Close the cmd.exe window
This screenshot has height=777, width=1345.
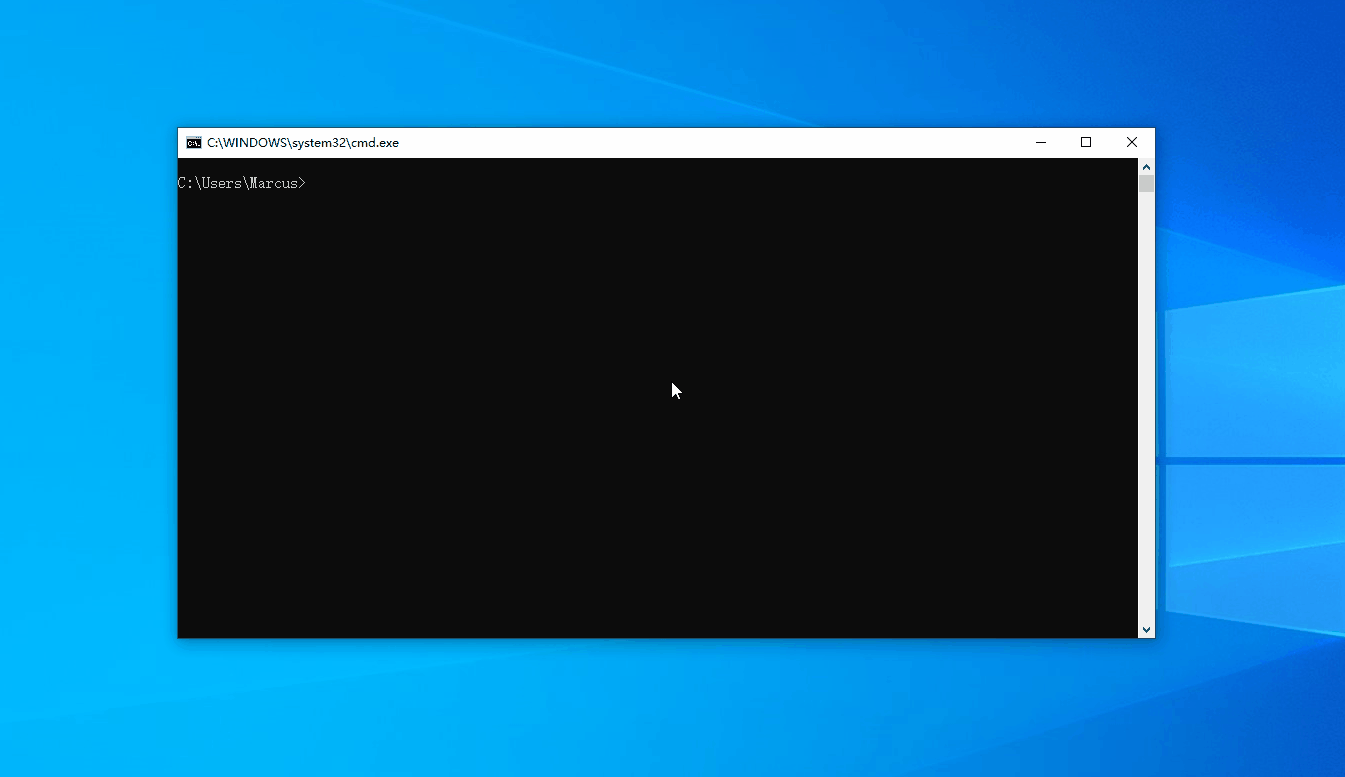point(1132,143)
